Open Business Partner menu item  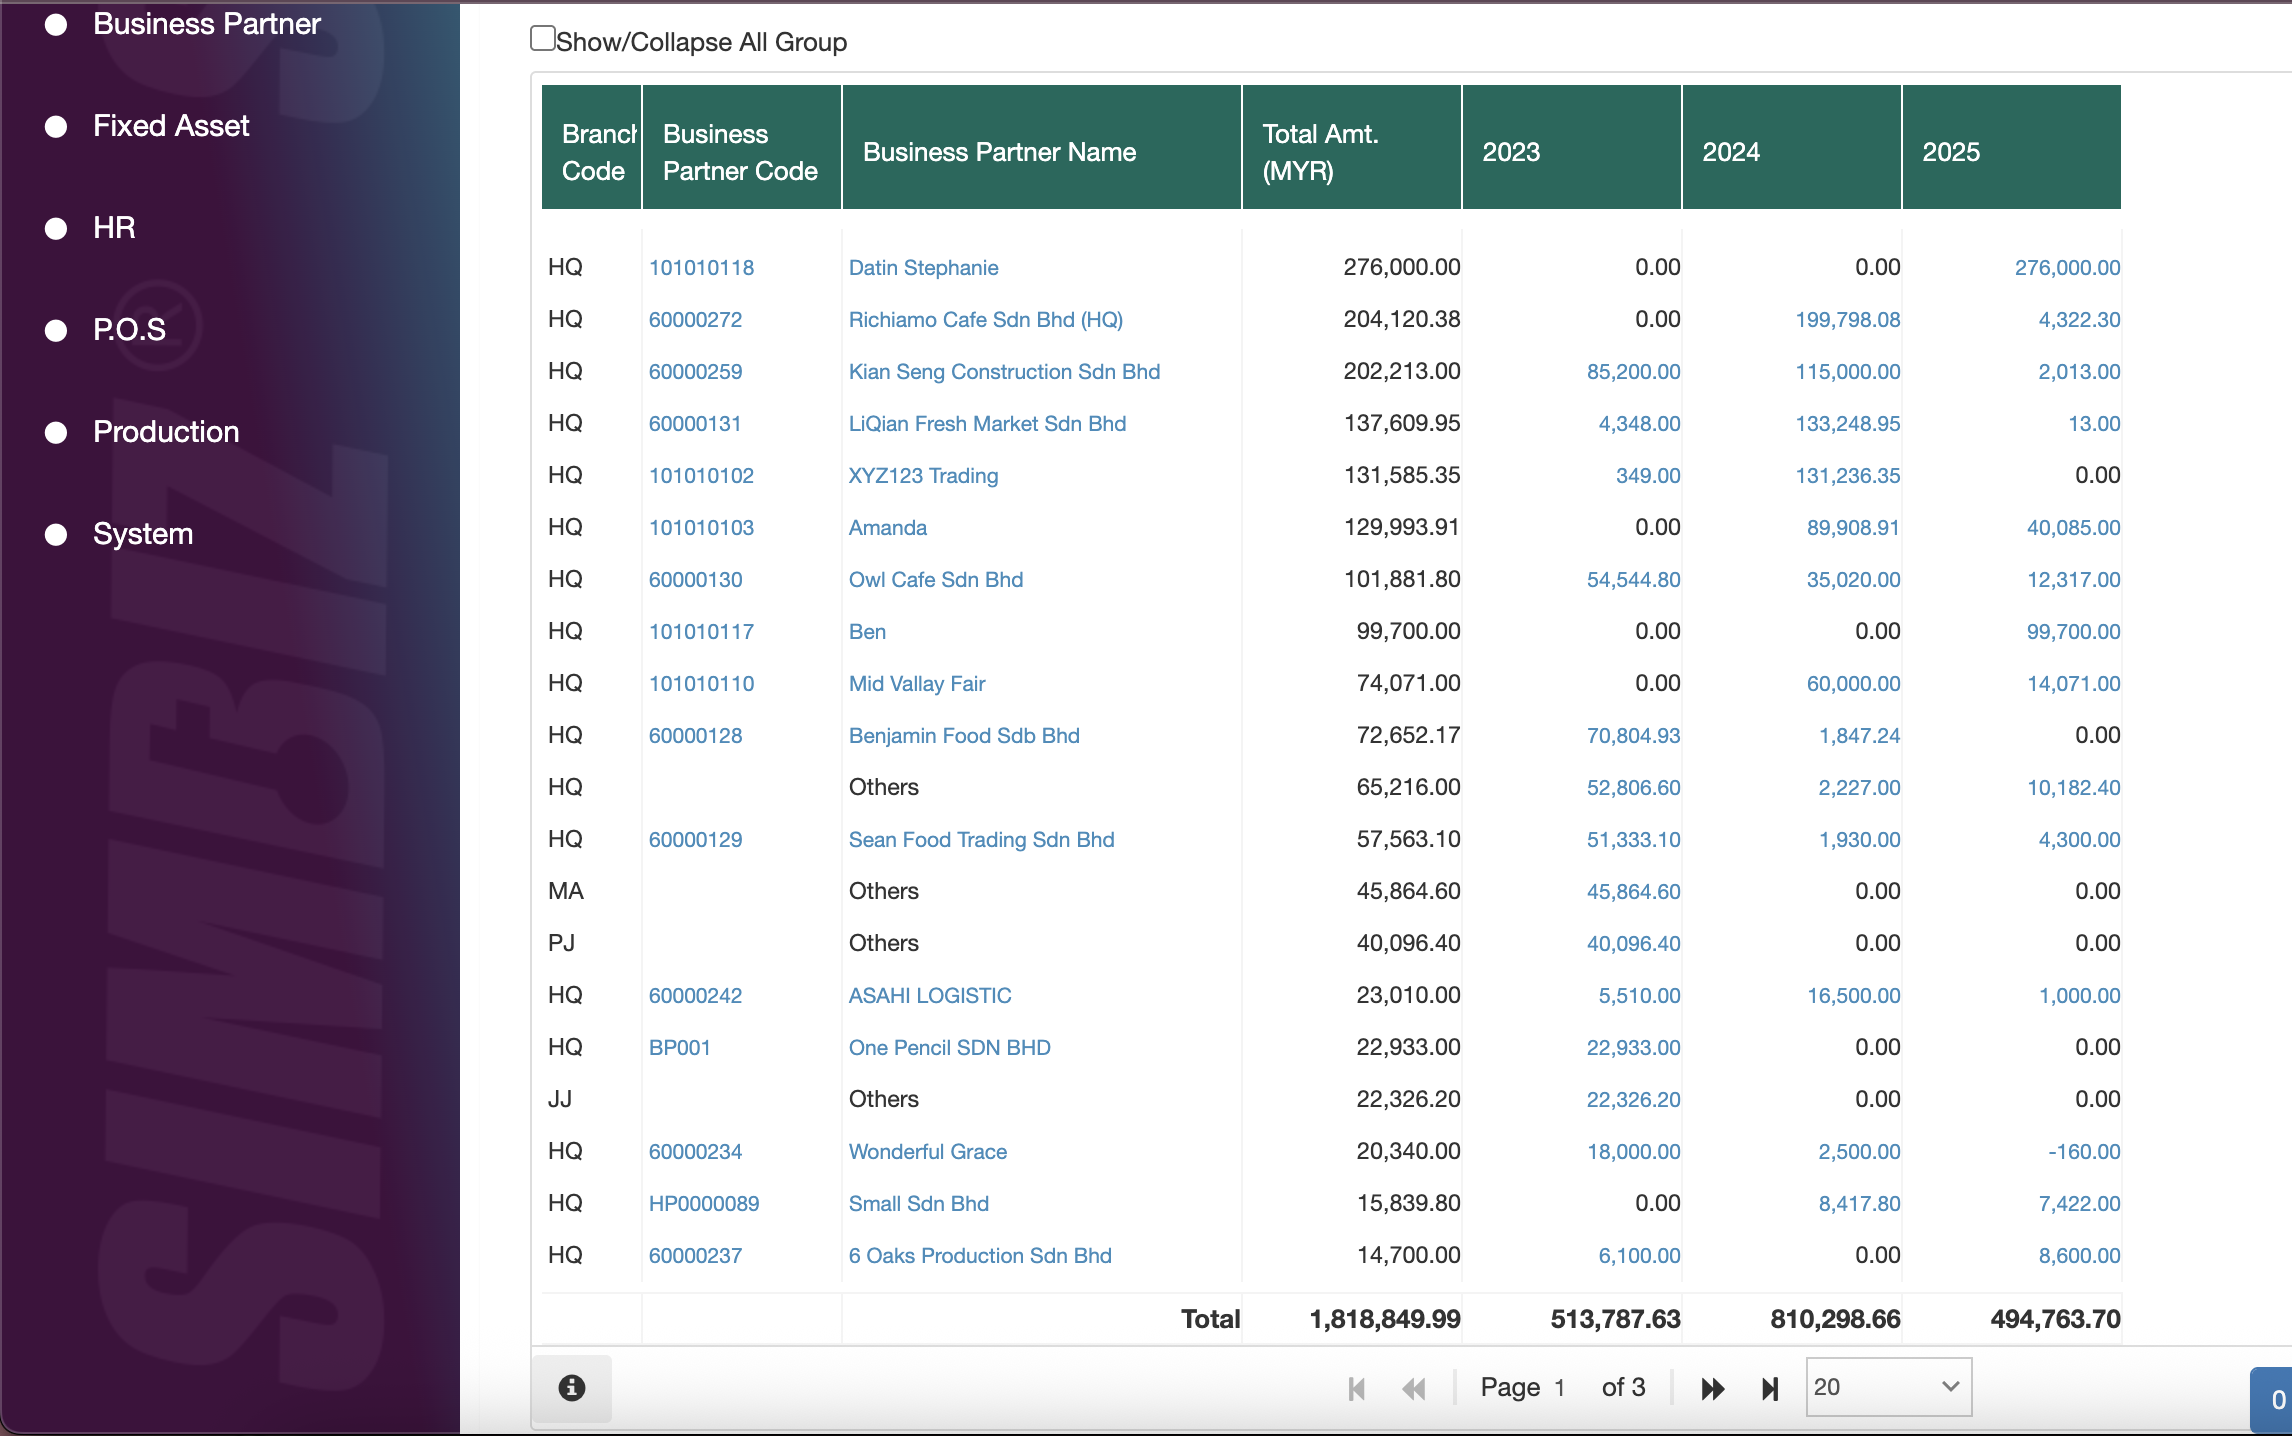[x=206, y=24]
